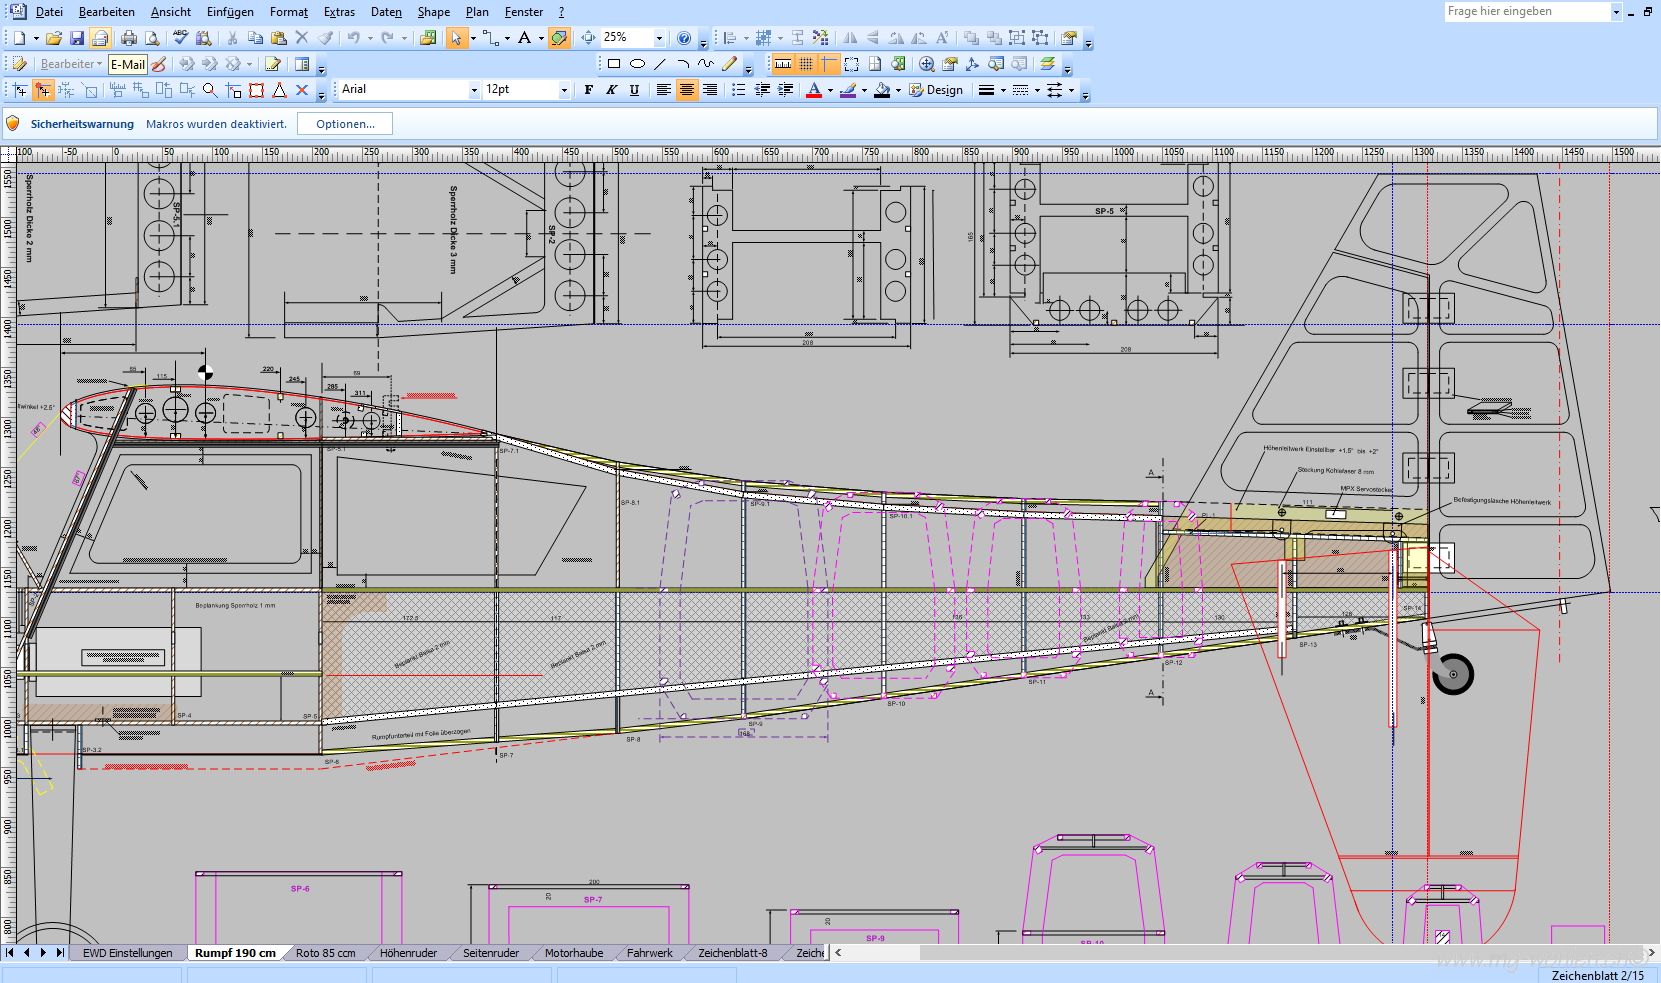Image resolution: width=1661 pixels, height=983 pixels.
Task: Open the fill color dropdown arrow
Action: (898, 90)
